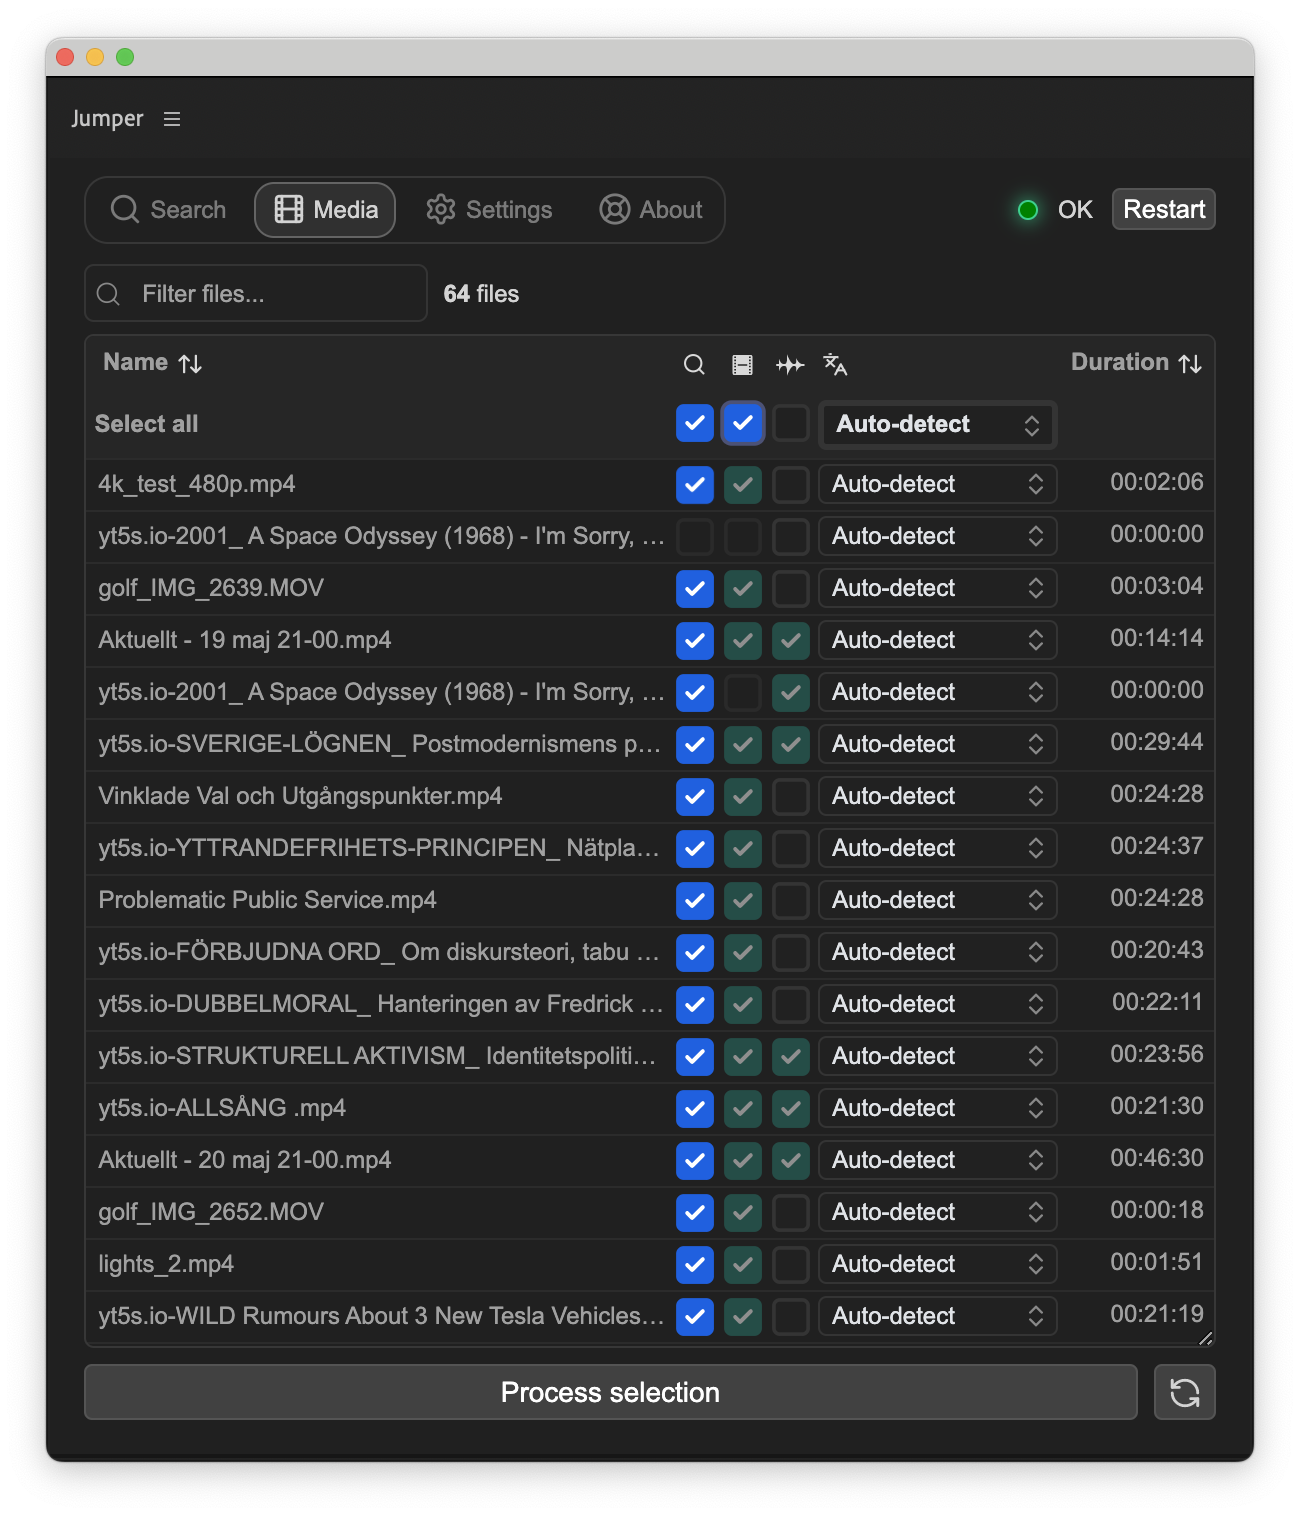Open language dropdown for lights_2.mp4
Viewport: 1300px width, 1516px height.
pos(937,1265)
